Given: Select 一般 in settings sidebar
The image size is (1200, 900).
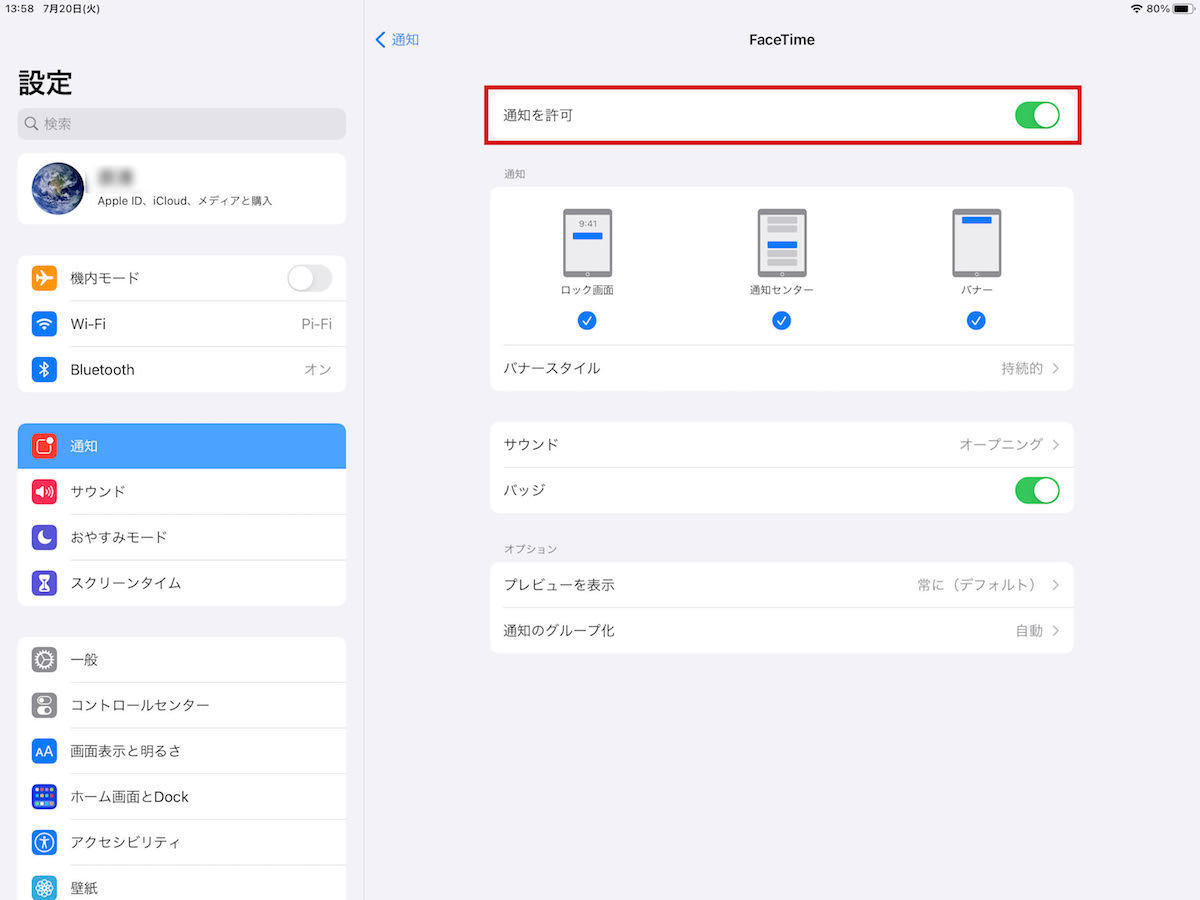Looking at the screenshot, I should point(182,660).
